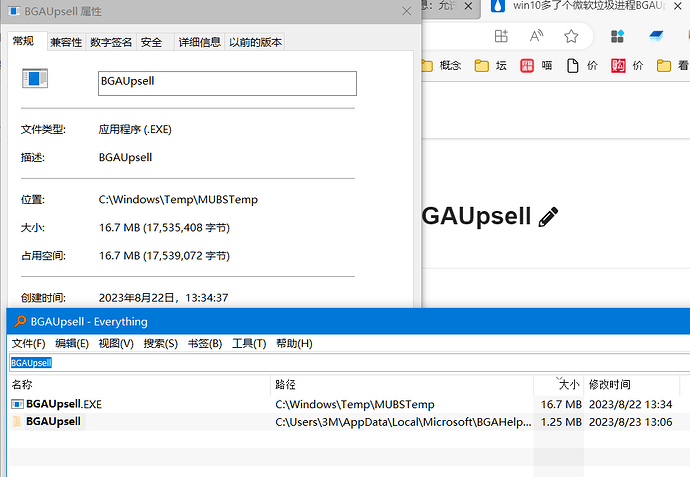Click the favorites star icon in address bar
Viewport: 690px width, 477px height.
pyautogui.click(x=571, y=36)
